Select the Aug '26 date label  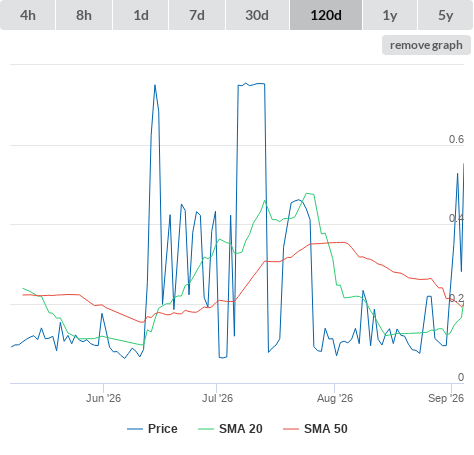(335, 398)
